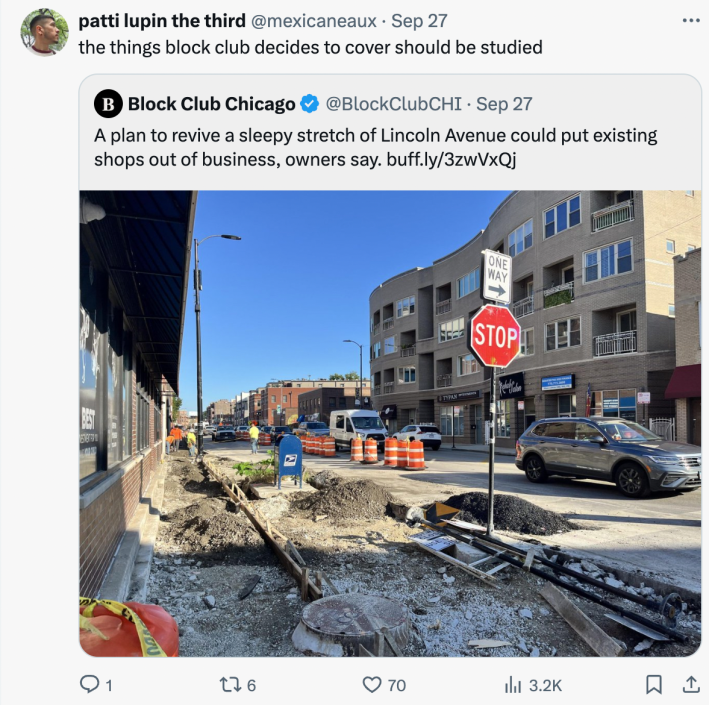Like the tweet with heart icon
Viewport: 709px width, 705px height.
click(x=372, y=684)
